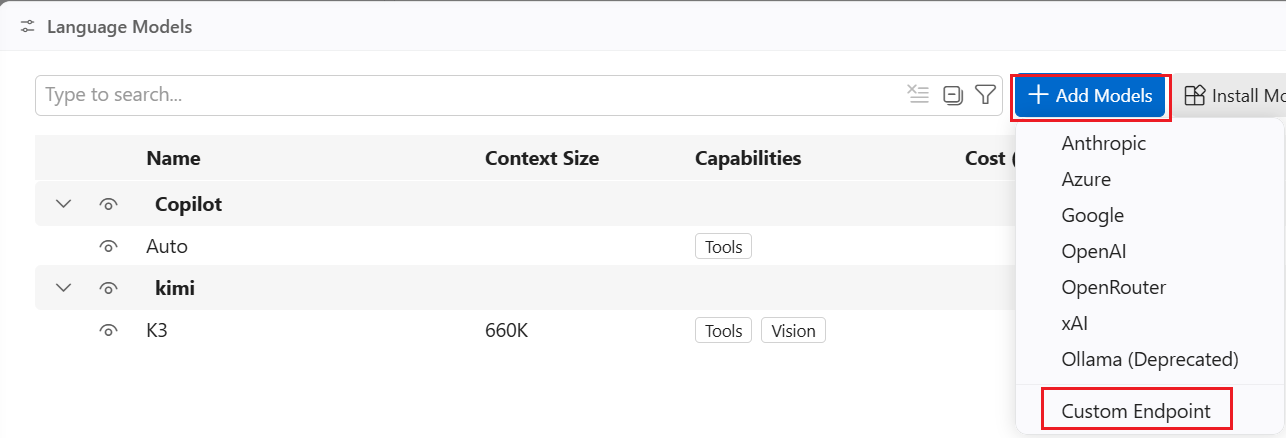
Task: Click the plus icon on Add Models
Action: (1038, 95)
